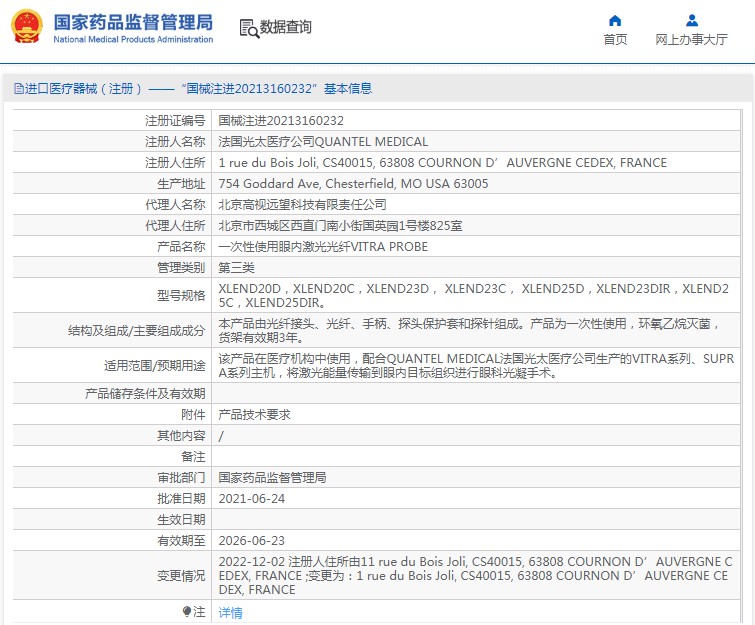Click the 型号规格 row label
Screen dimensions: 755x625
181,296
